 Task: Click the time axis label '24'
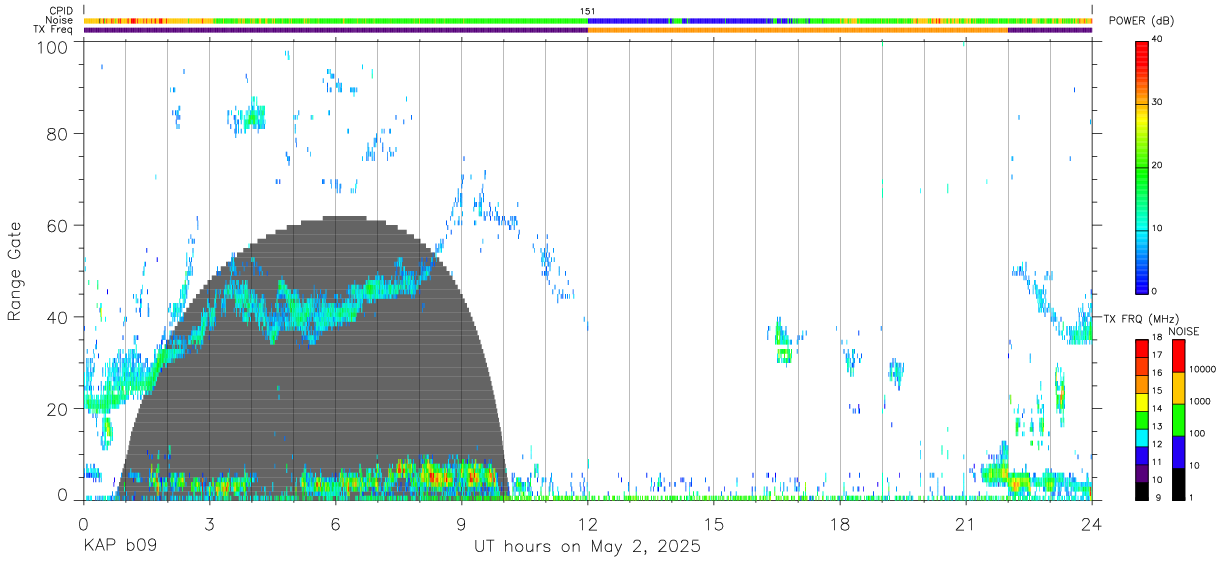click(x=1092, y=524)
